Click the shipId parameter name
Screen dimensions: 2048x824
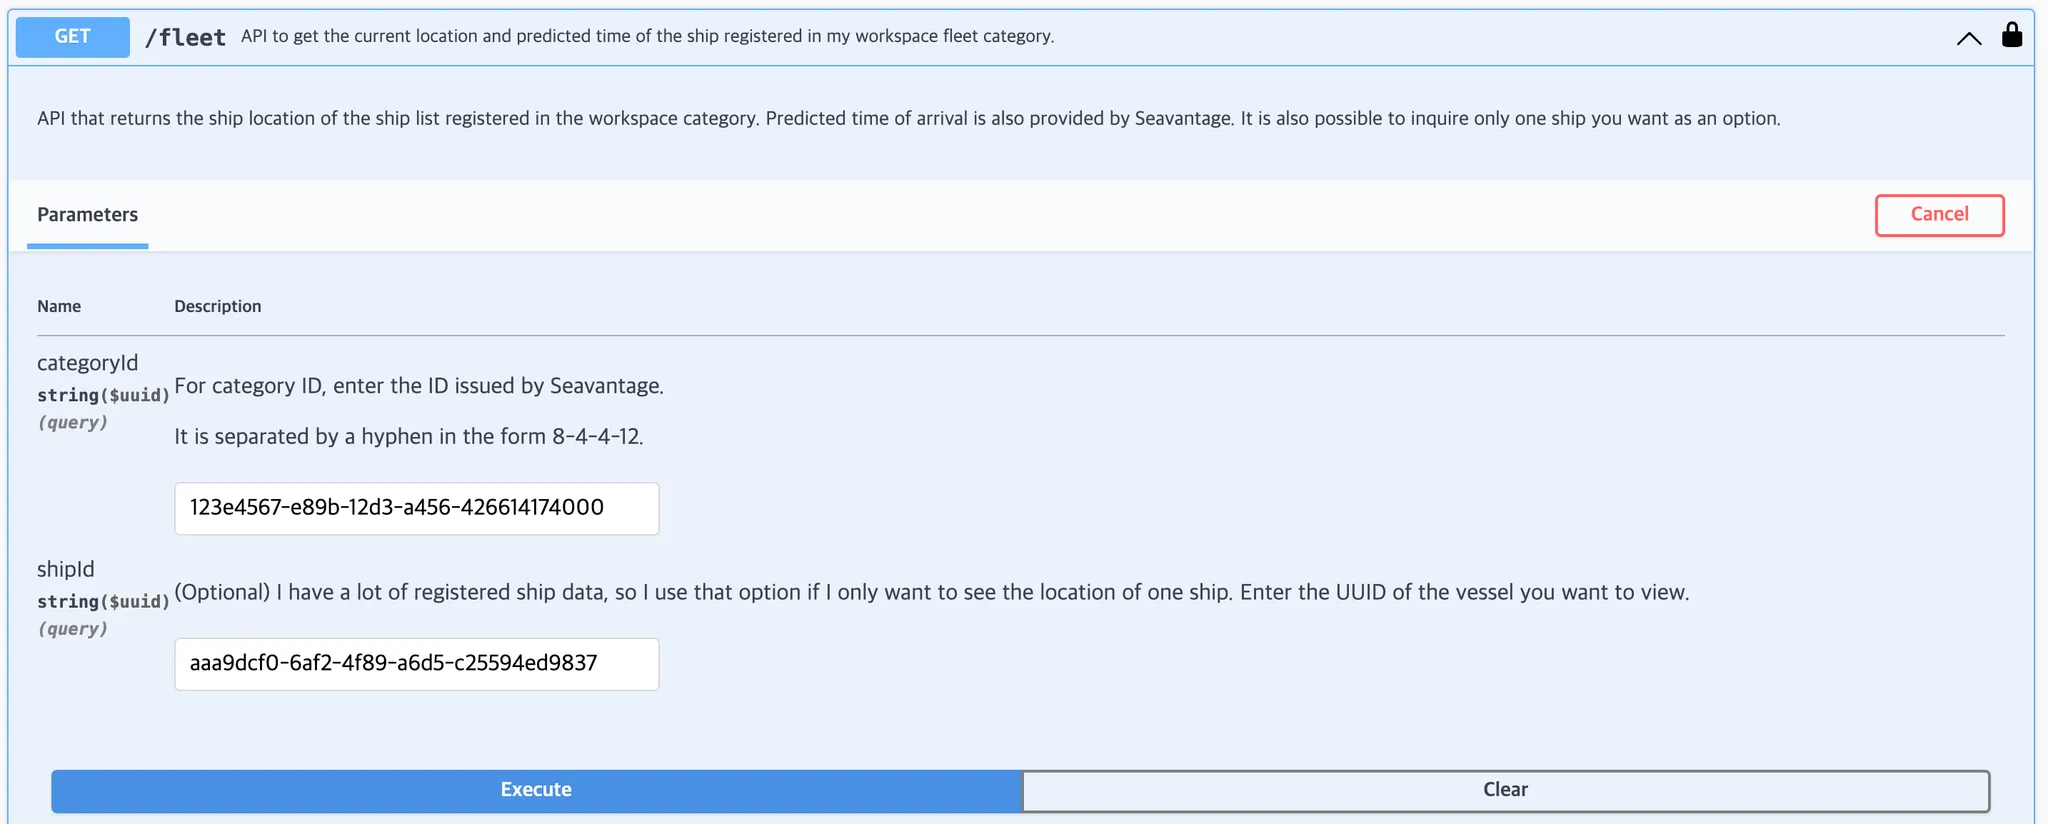click(66, 569)
